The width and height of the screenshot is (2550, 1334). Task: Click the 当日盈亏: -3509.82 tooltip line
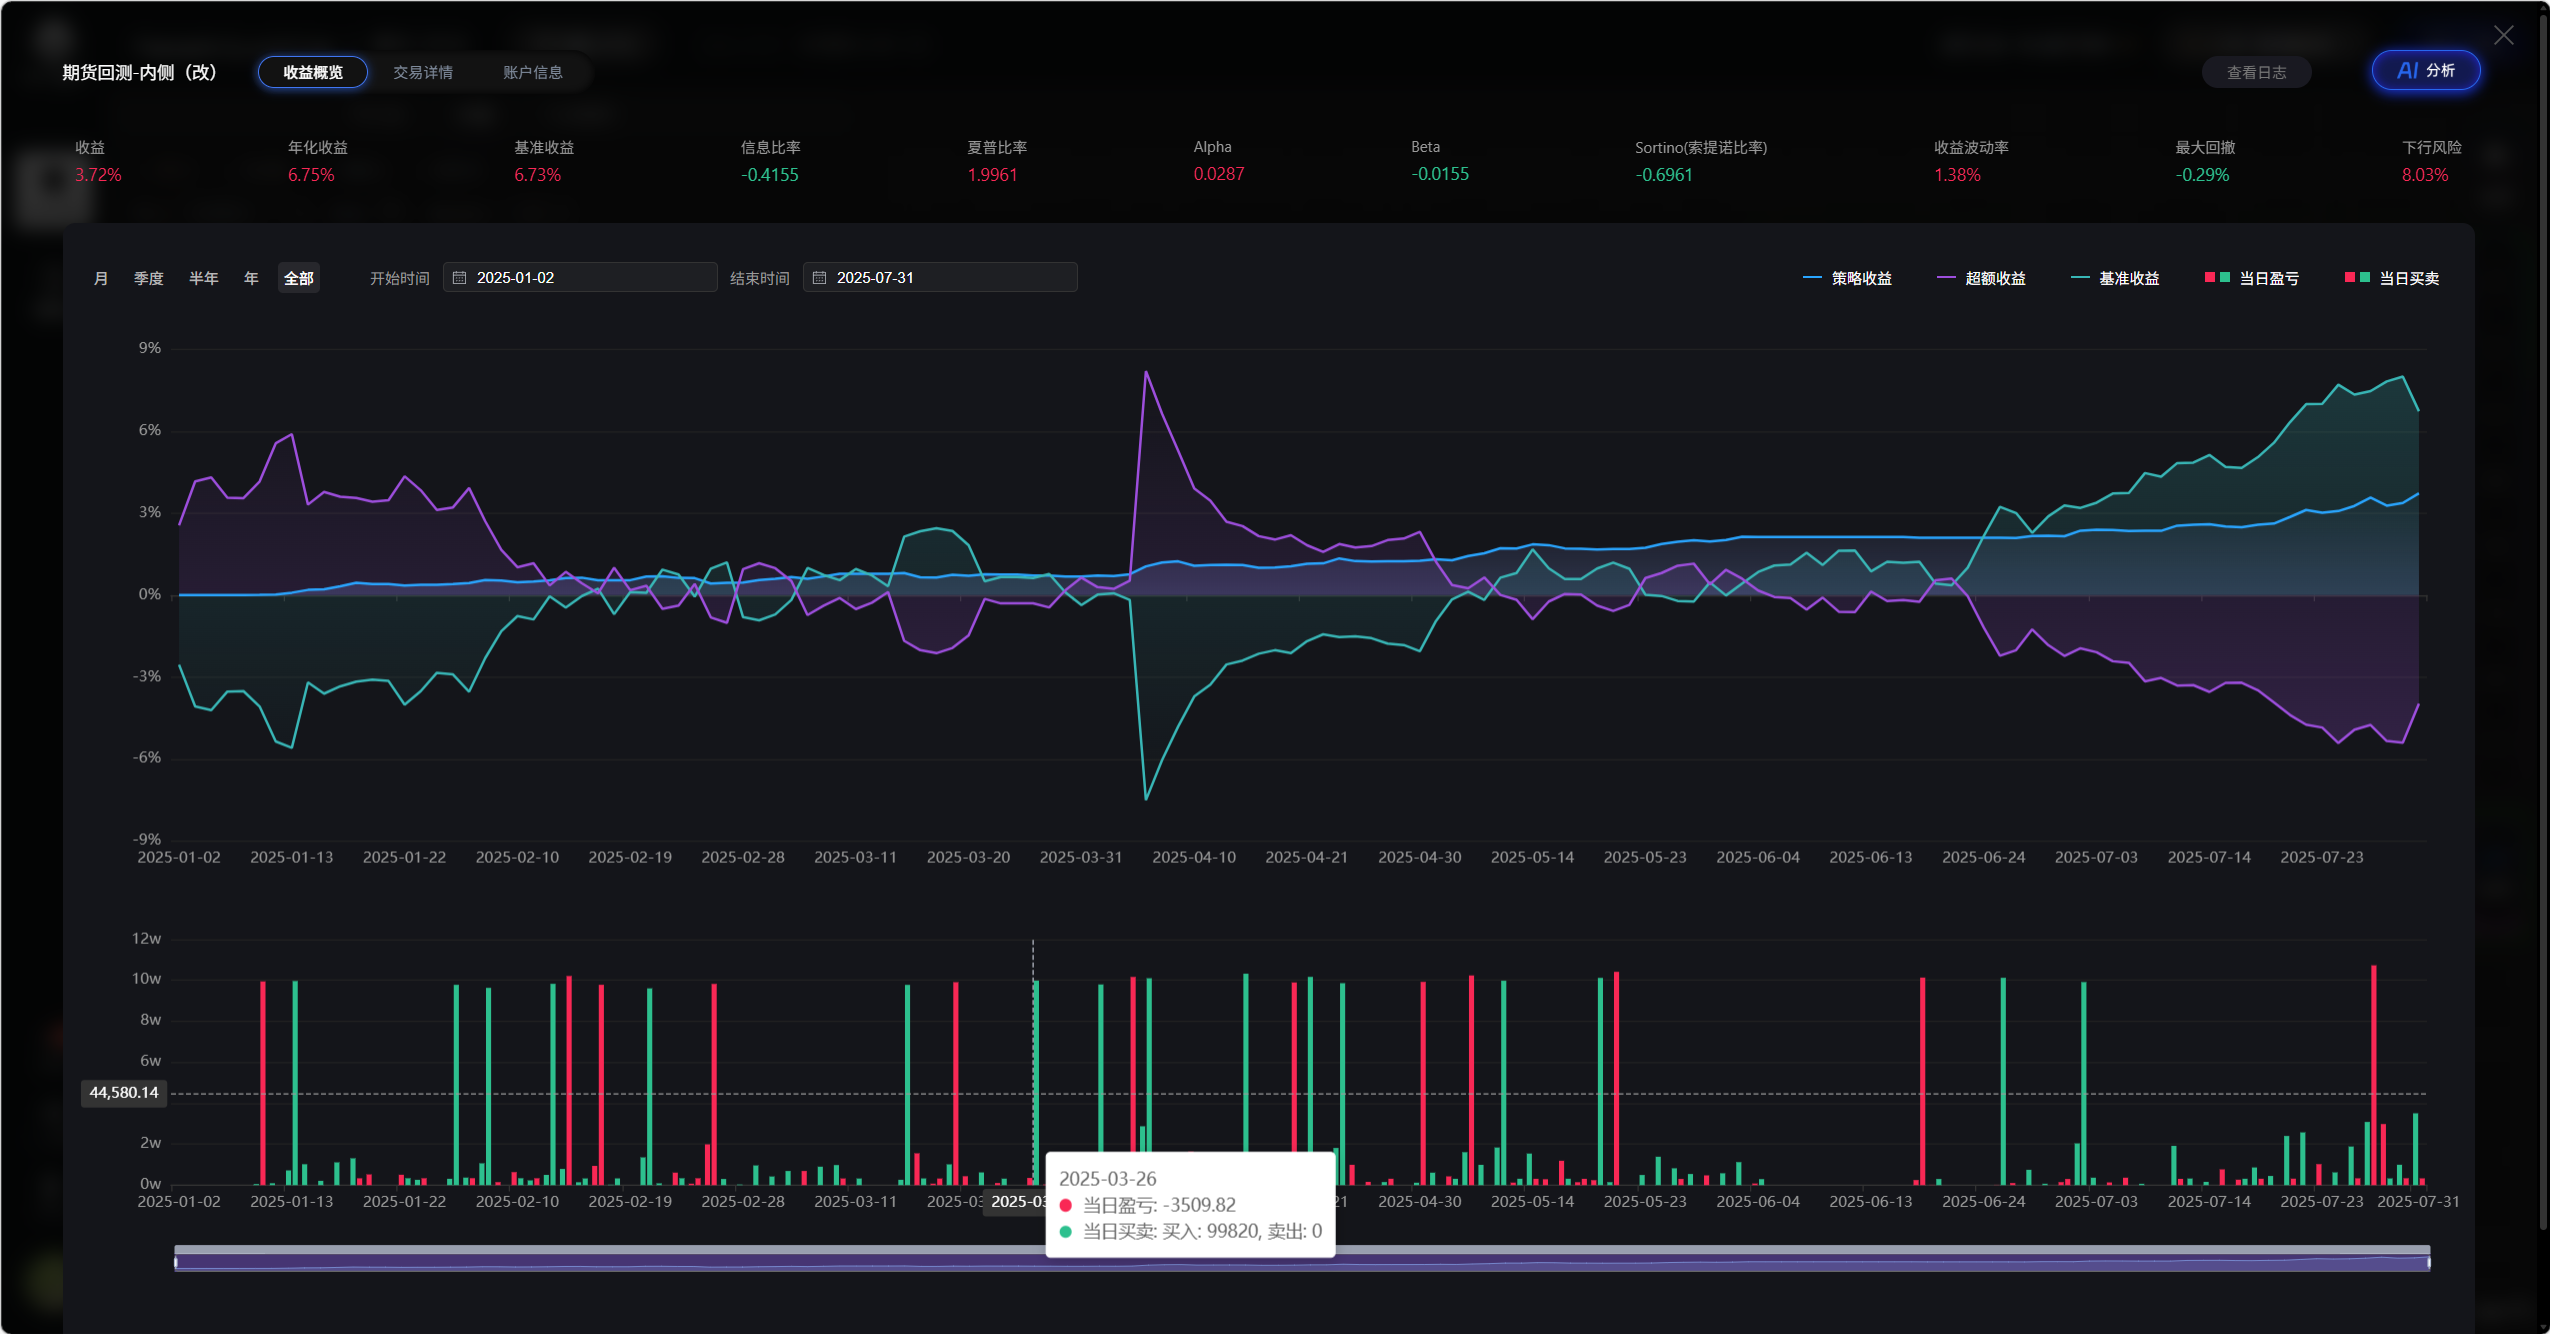pos(1148,1205)
